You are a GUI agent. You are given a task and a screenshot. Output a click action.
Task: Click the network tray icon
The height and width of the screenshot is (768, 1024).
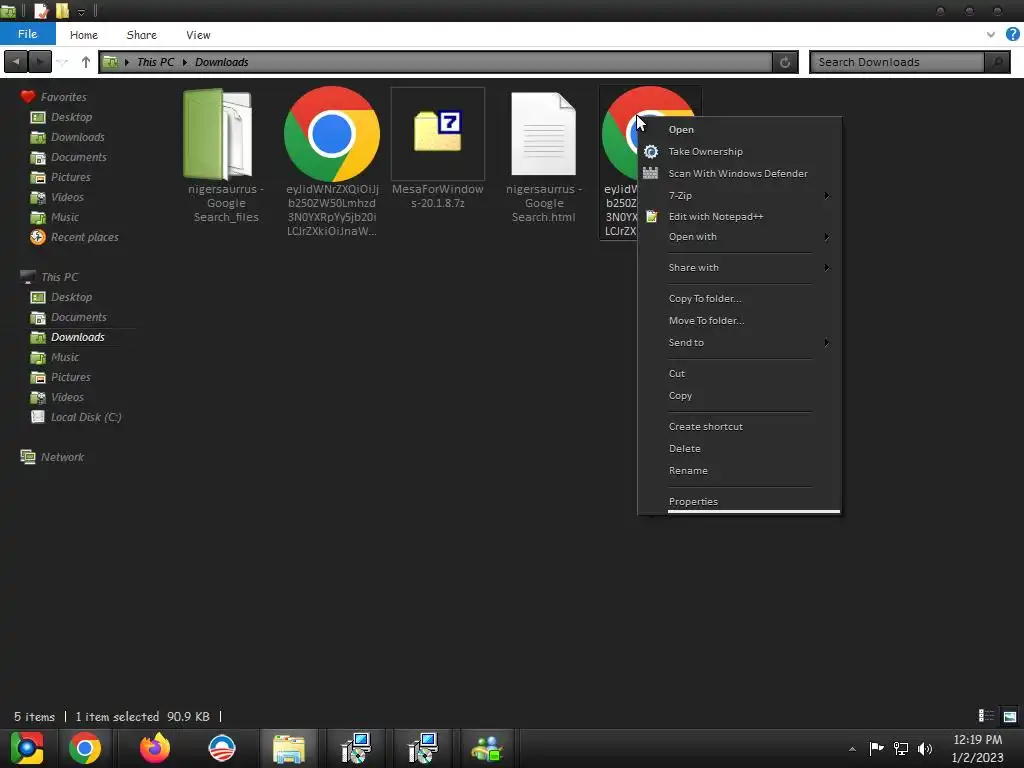coord(901,748)
